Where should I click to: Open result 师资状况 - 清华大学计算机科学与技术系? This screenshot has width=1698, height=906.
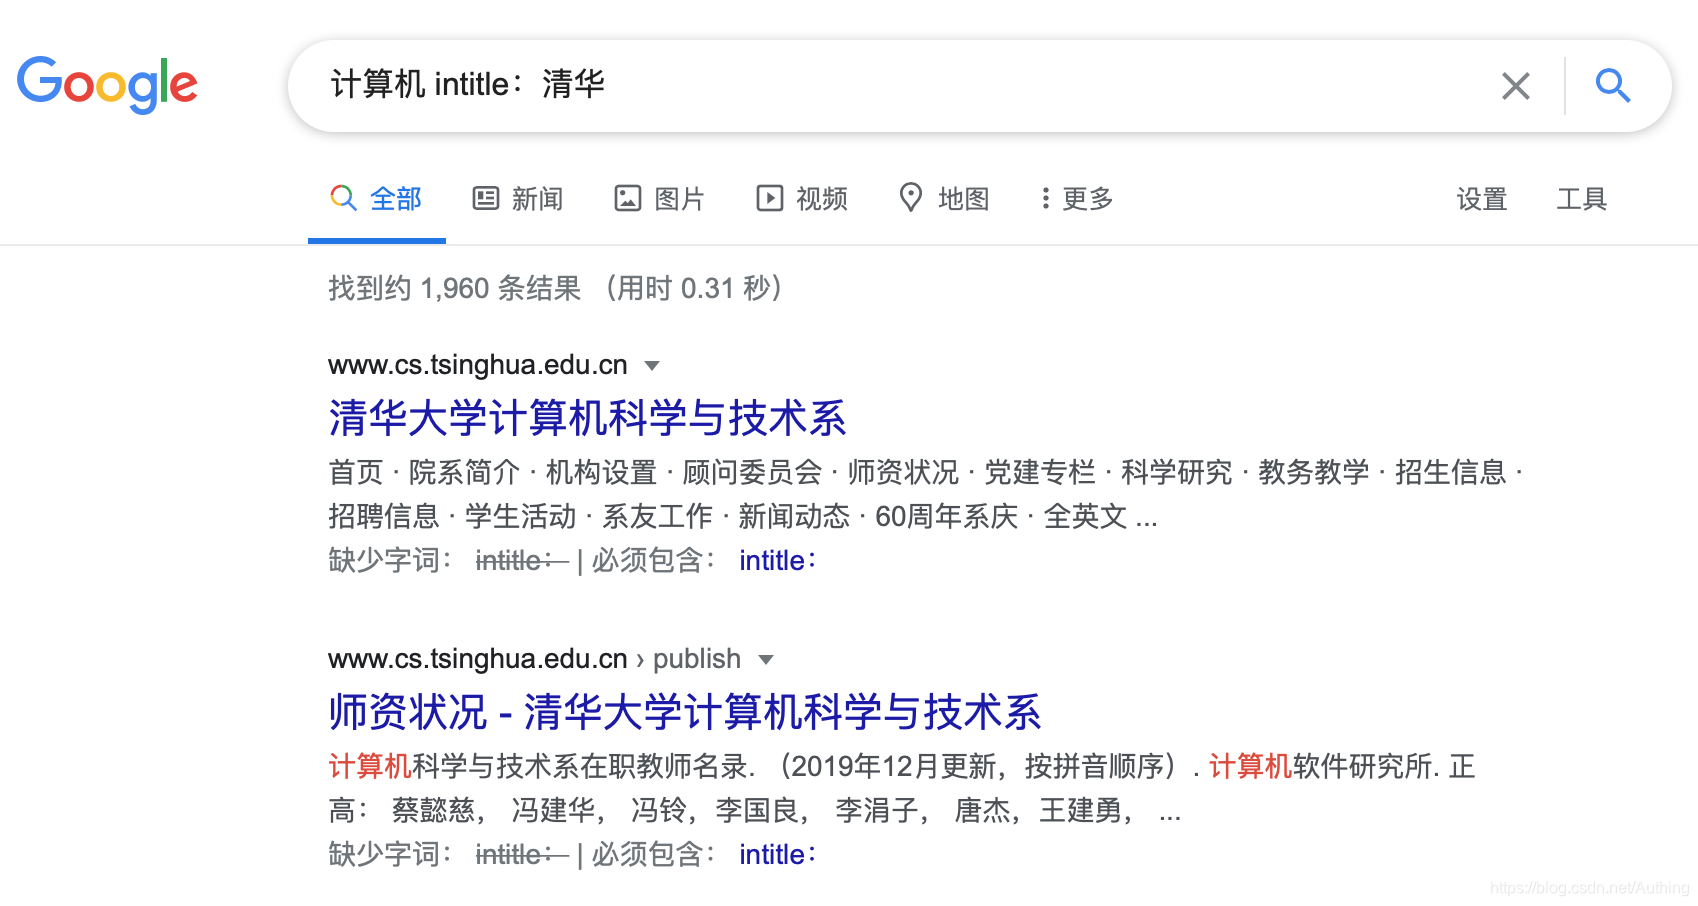[685, 712]
